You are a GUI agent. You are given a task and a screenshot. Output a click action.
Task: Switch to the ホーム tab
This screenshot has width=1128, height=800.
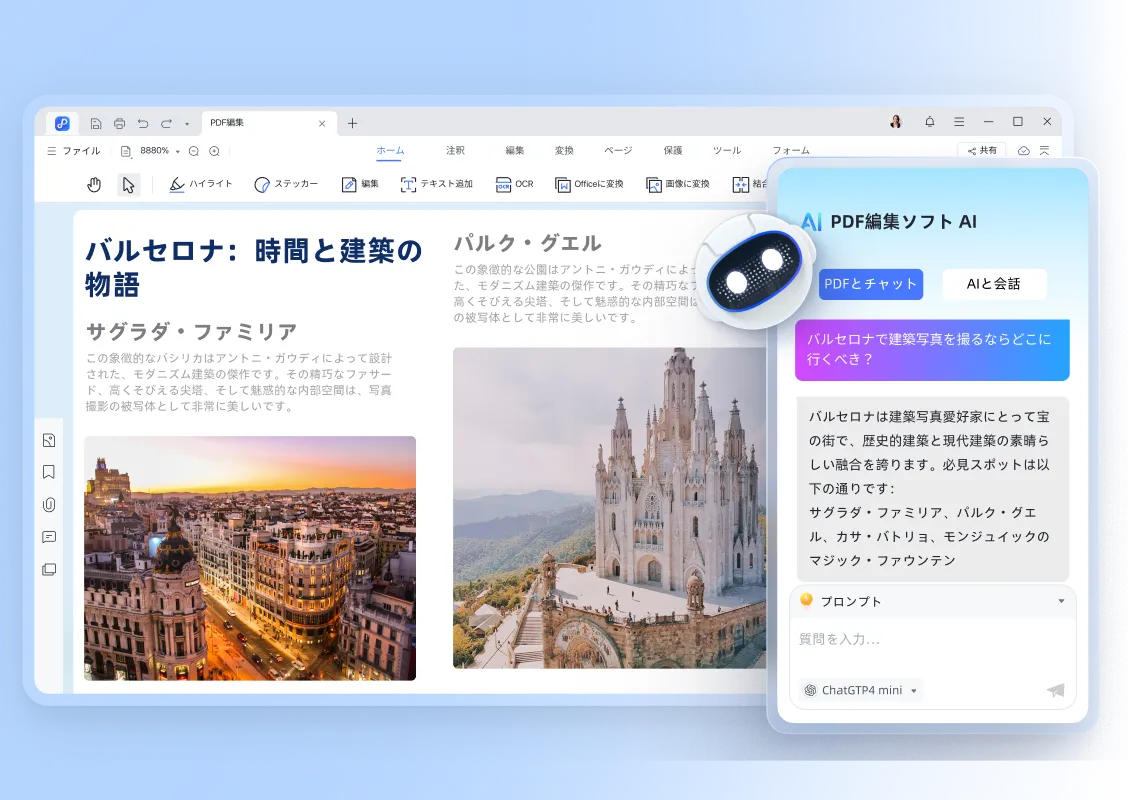pyautogui.click(x=390, y=150)
